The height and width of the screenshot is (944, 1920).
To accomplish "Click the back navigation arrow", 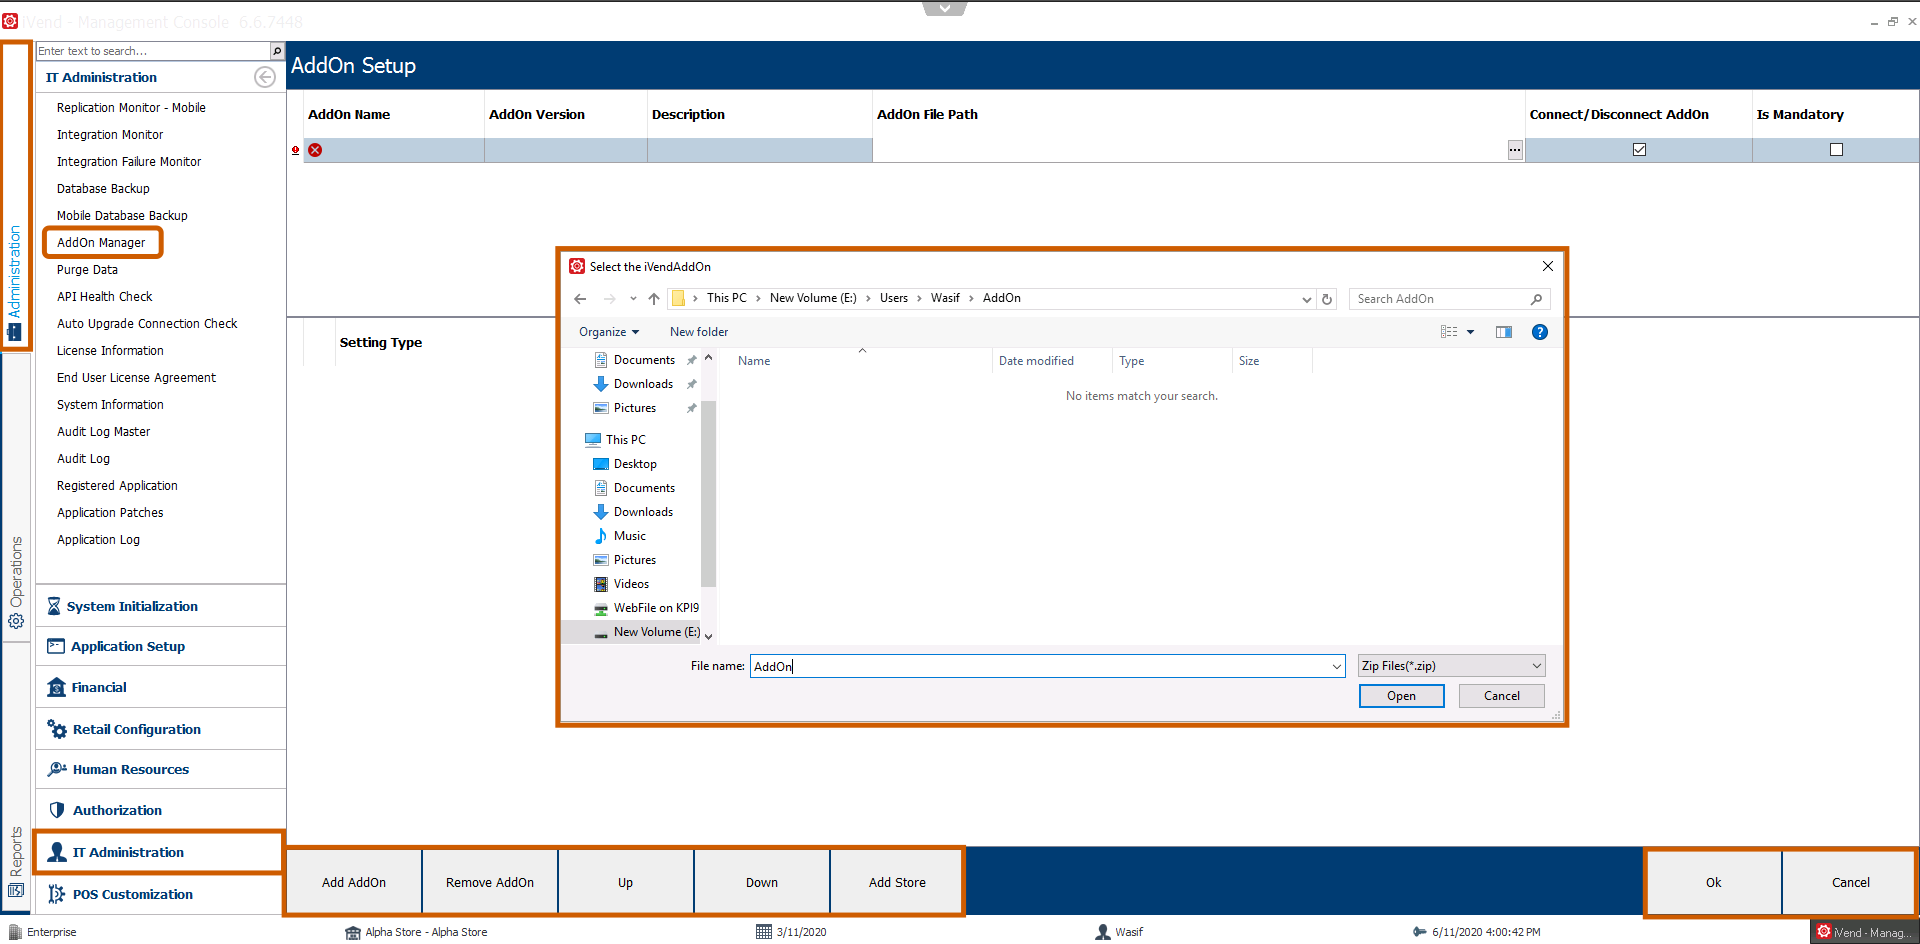I will pyautogui.click(x=580, y=299).
